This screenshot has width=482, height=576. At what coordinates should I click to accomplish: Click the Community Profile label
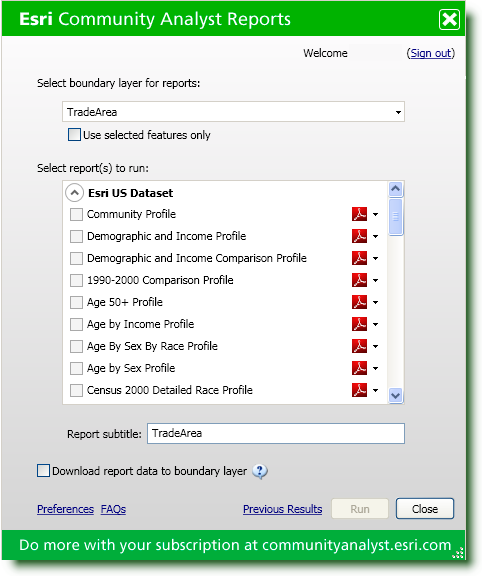click(131, 214)
